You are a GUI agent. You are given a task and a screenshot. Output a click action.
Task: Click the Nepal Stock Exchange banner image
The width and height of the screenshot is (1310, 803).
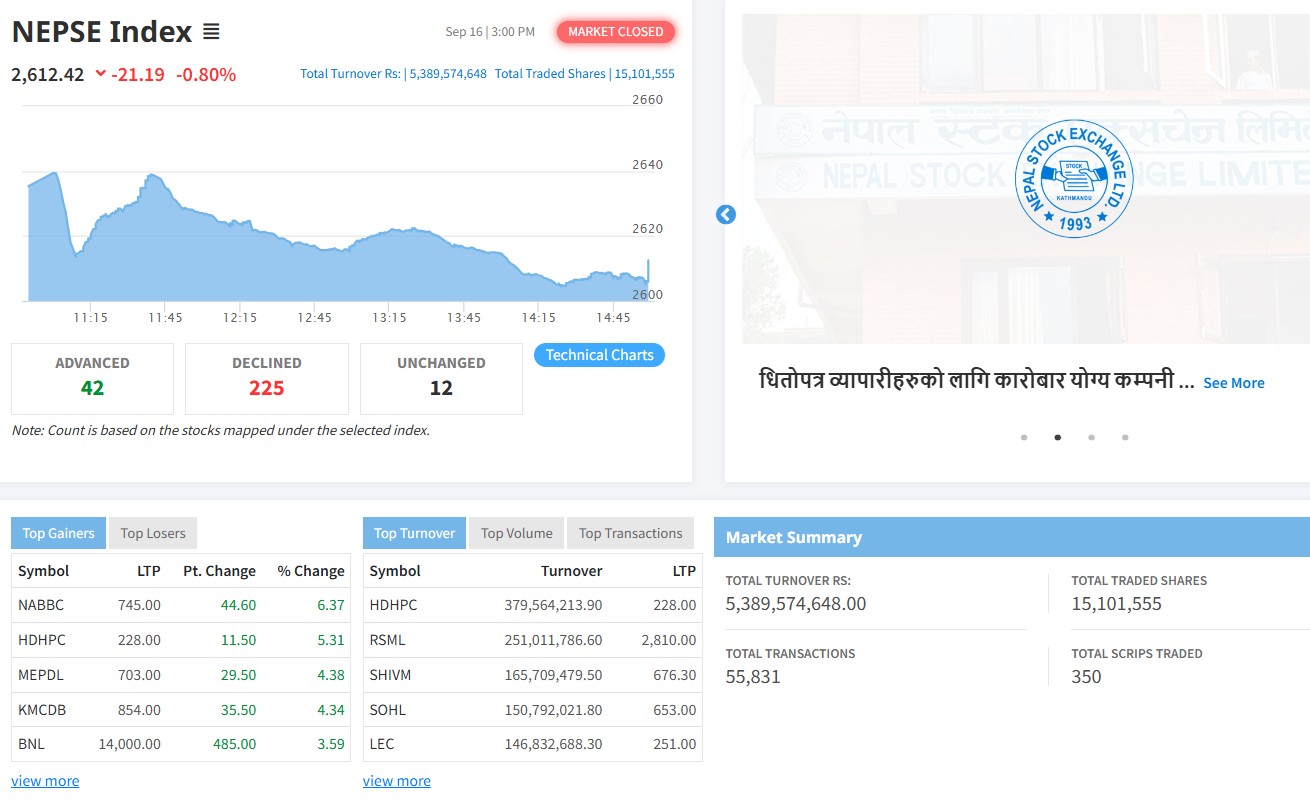[1026, 179]
